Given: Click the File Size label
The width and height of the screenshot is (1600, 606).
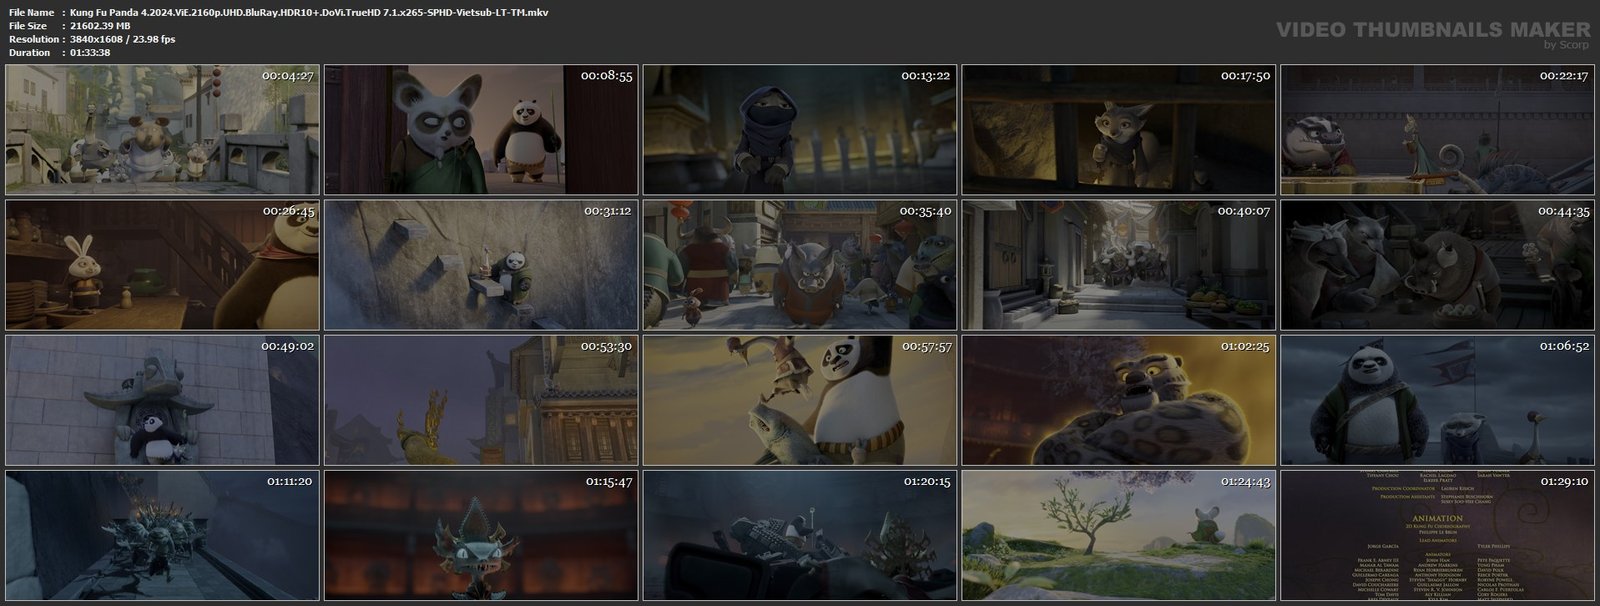Looking at the screenshot, I should 28,26.
